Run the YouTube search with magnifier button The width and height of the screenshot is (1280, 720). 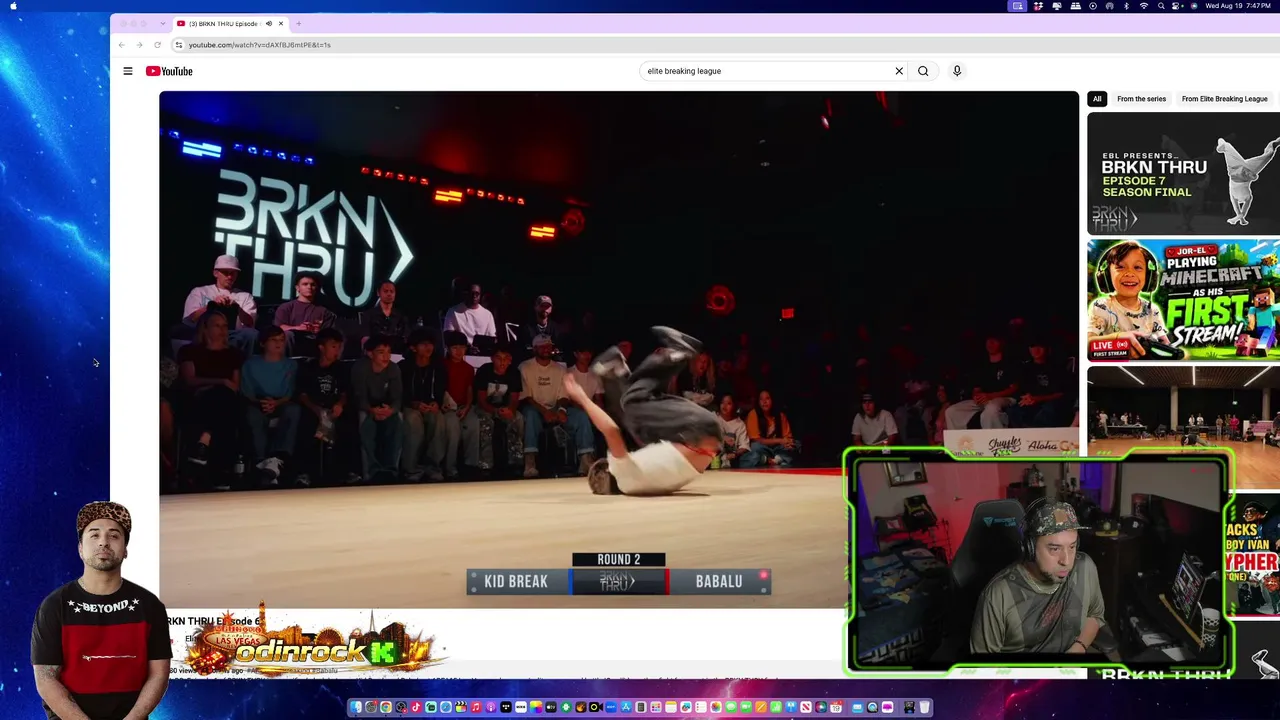point(923,71)
